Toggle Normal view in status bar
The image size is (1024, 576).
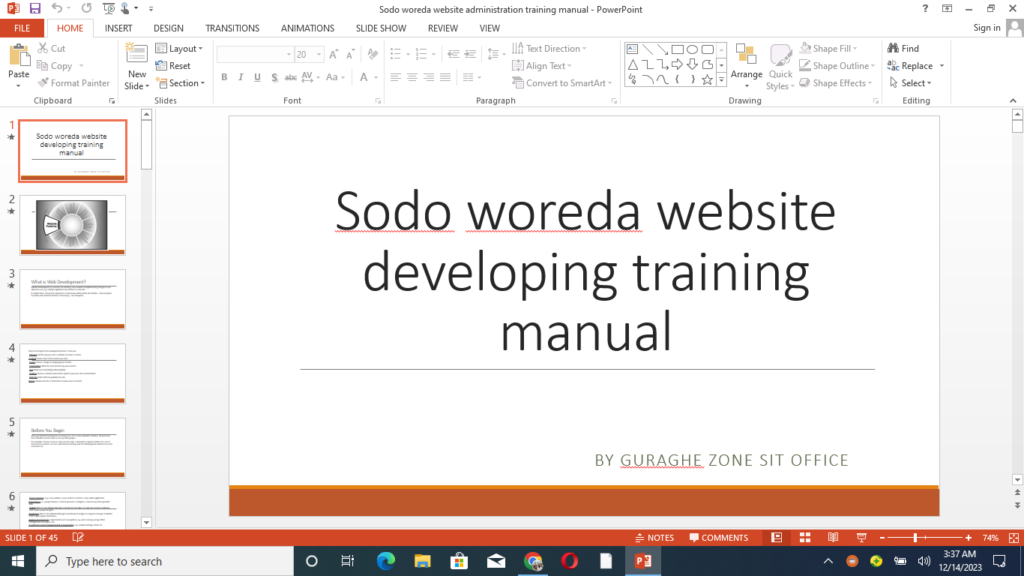point(776,537)
